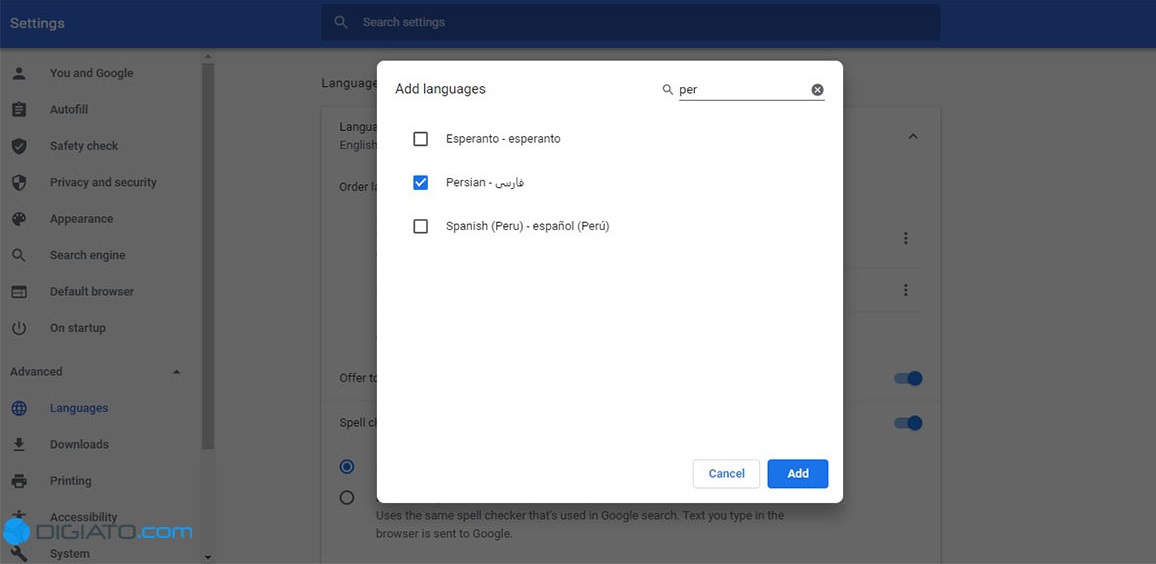1156x564 pixels.
Task: Check the Spanish (Peru) checkbox
Action: click(421, 226)
